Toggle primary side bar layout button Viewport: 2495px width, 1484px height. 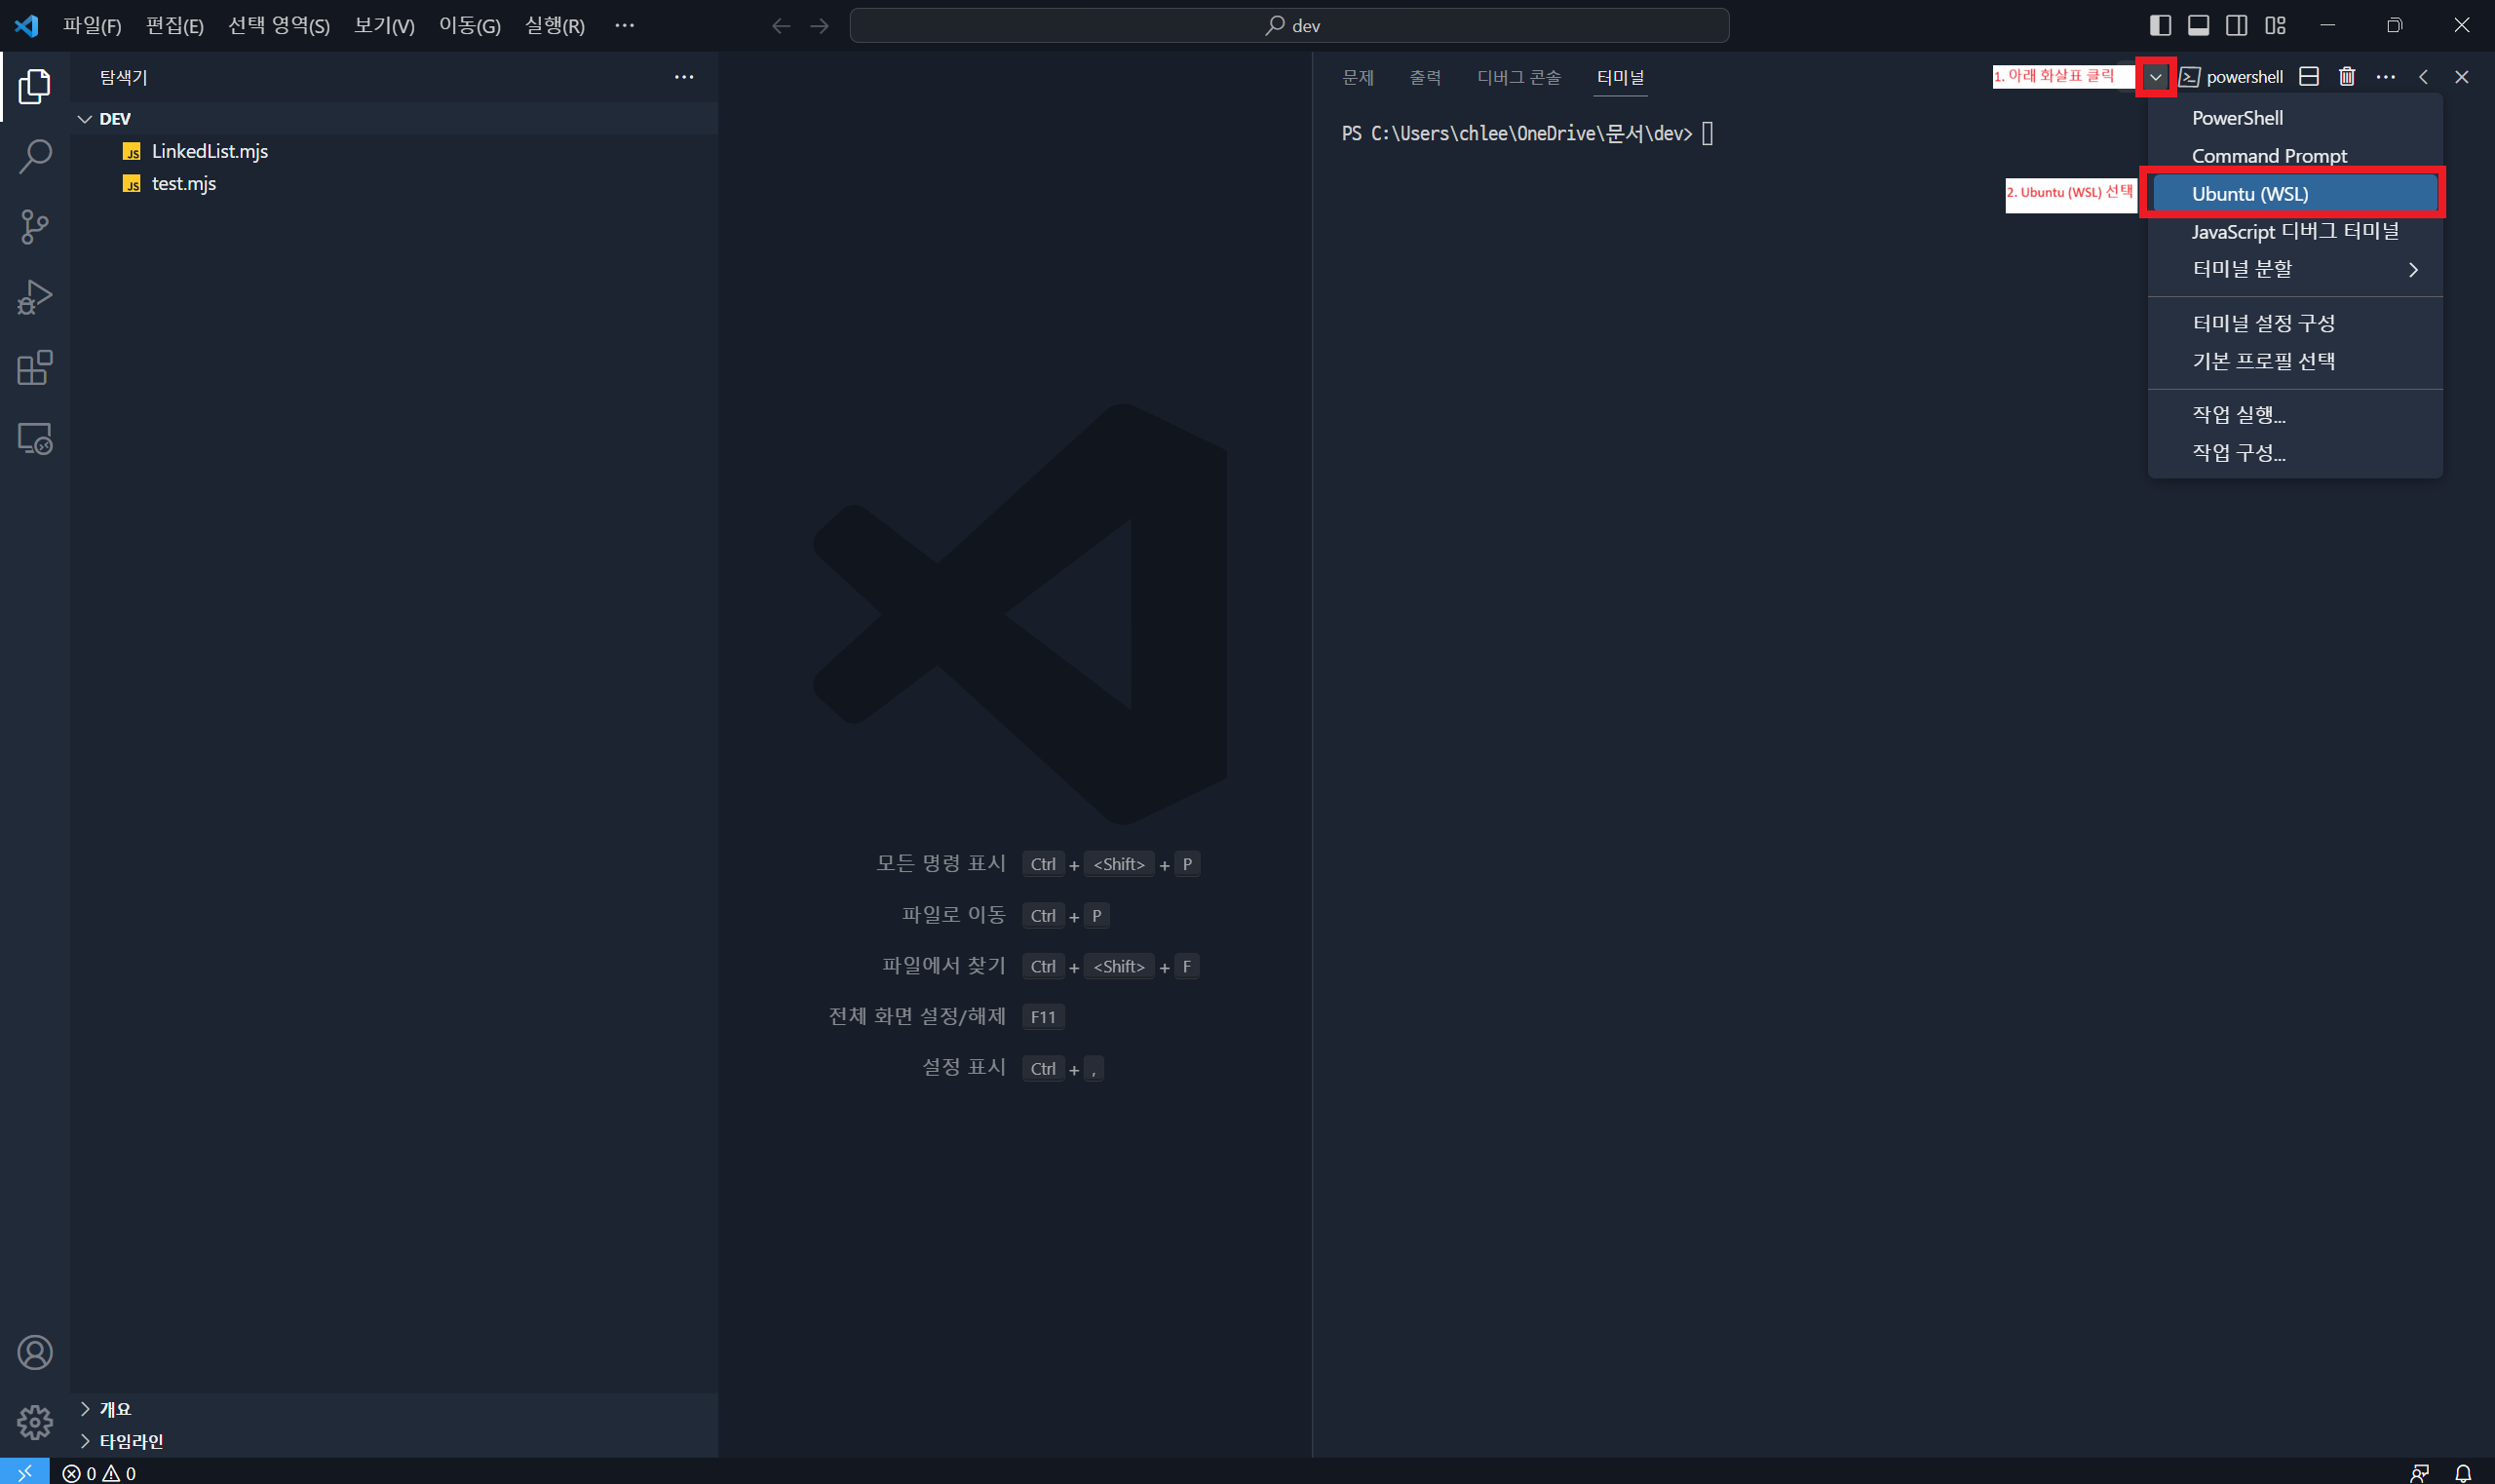point(2160,25)
